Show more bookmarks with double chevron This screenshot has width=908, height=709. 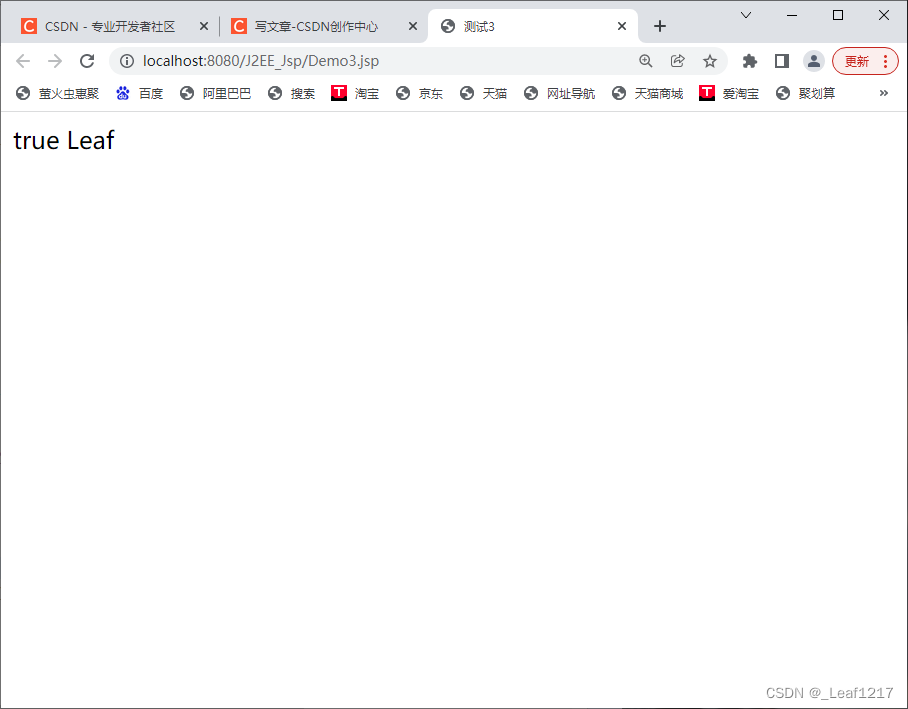(884, 93)
